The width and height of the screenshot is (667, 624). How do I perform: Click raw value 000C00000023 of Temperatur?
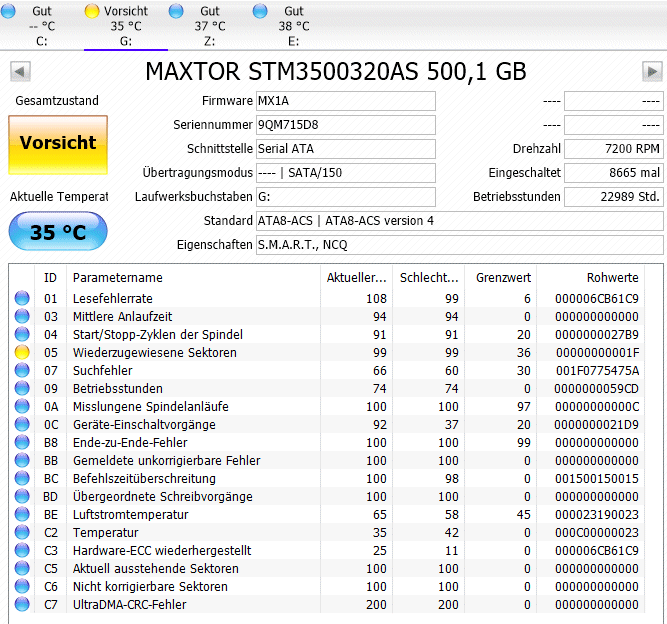coord(597,533)
